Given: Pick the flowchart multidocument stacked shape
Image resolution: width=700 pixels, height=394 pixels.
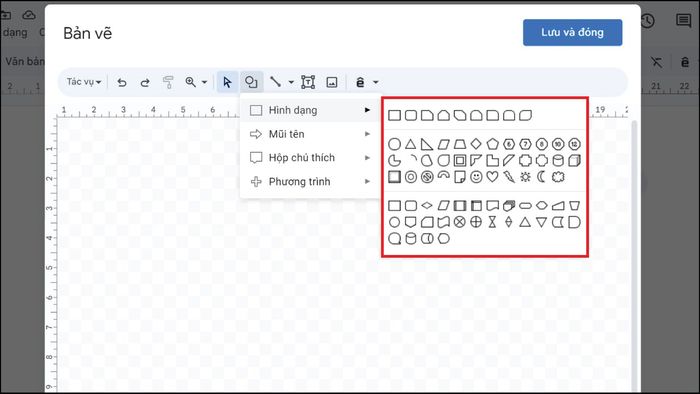Looking at the screenshot, I should pos(509,206).
